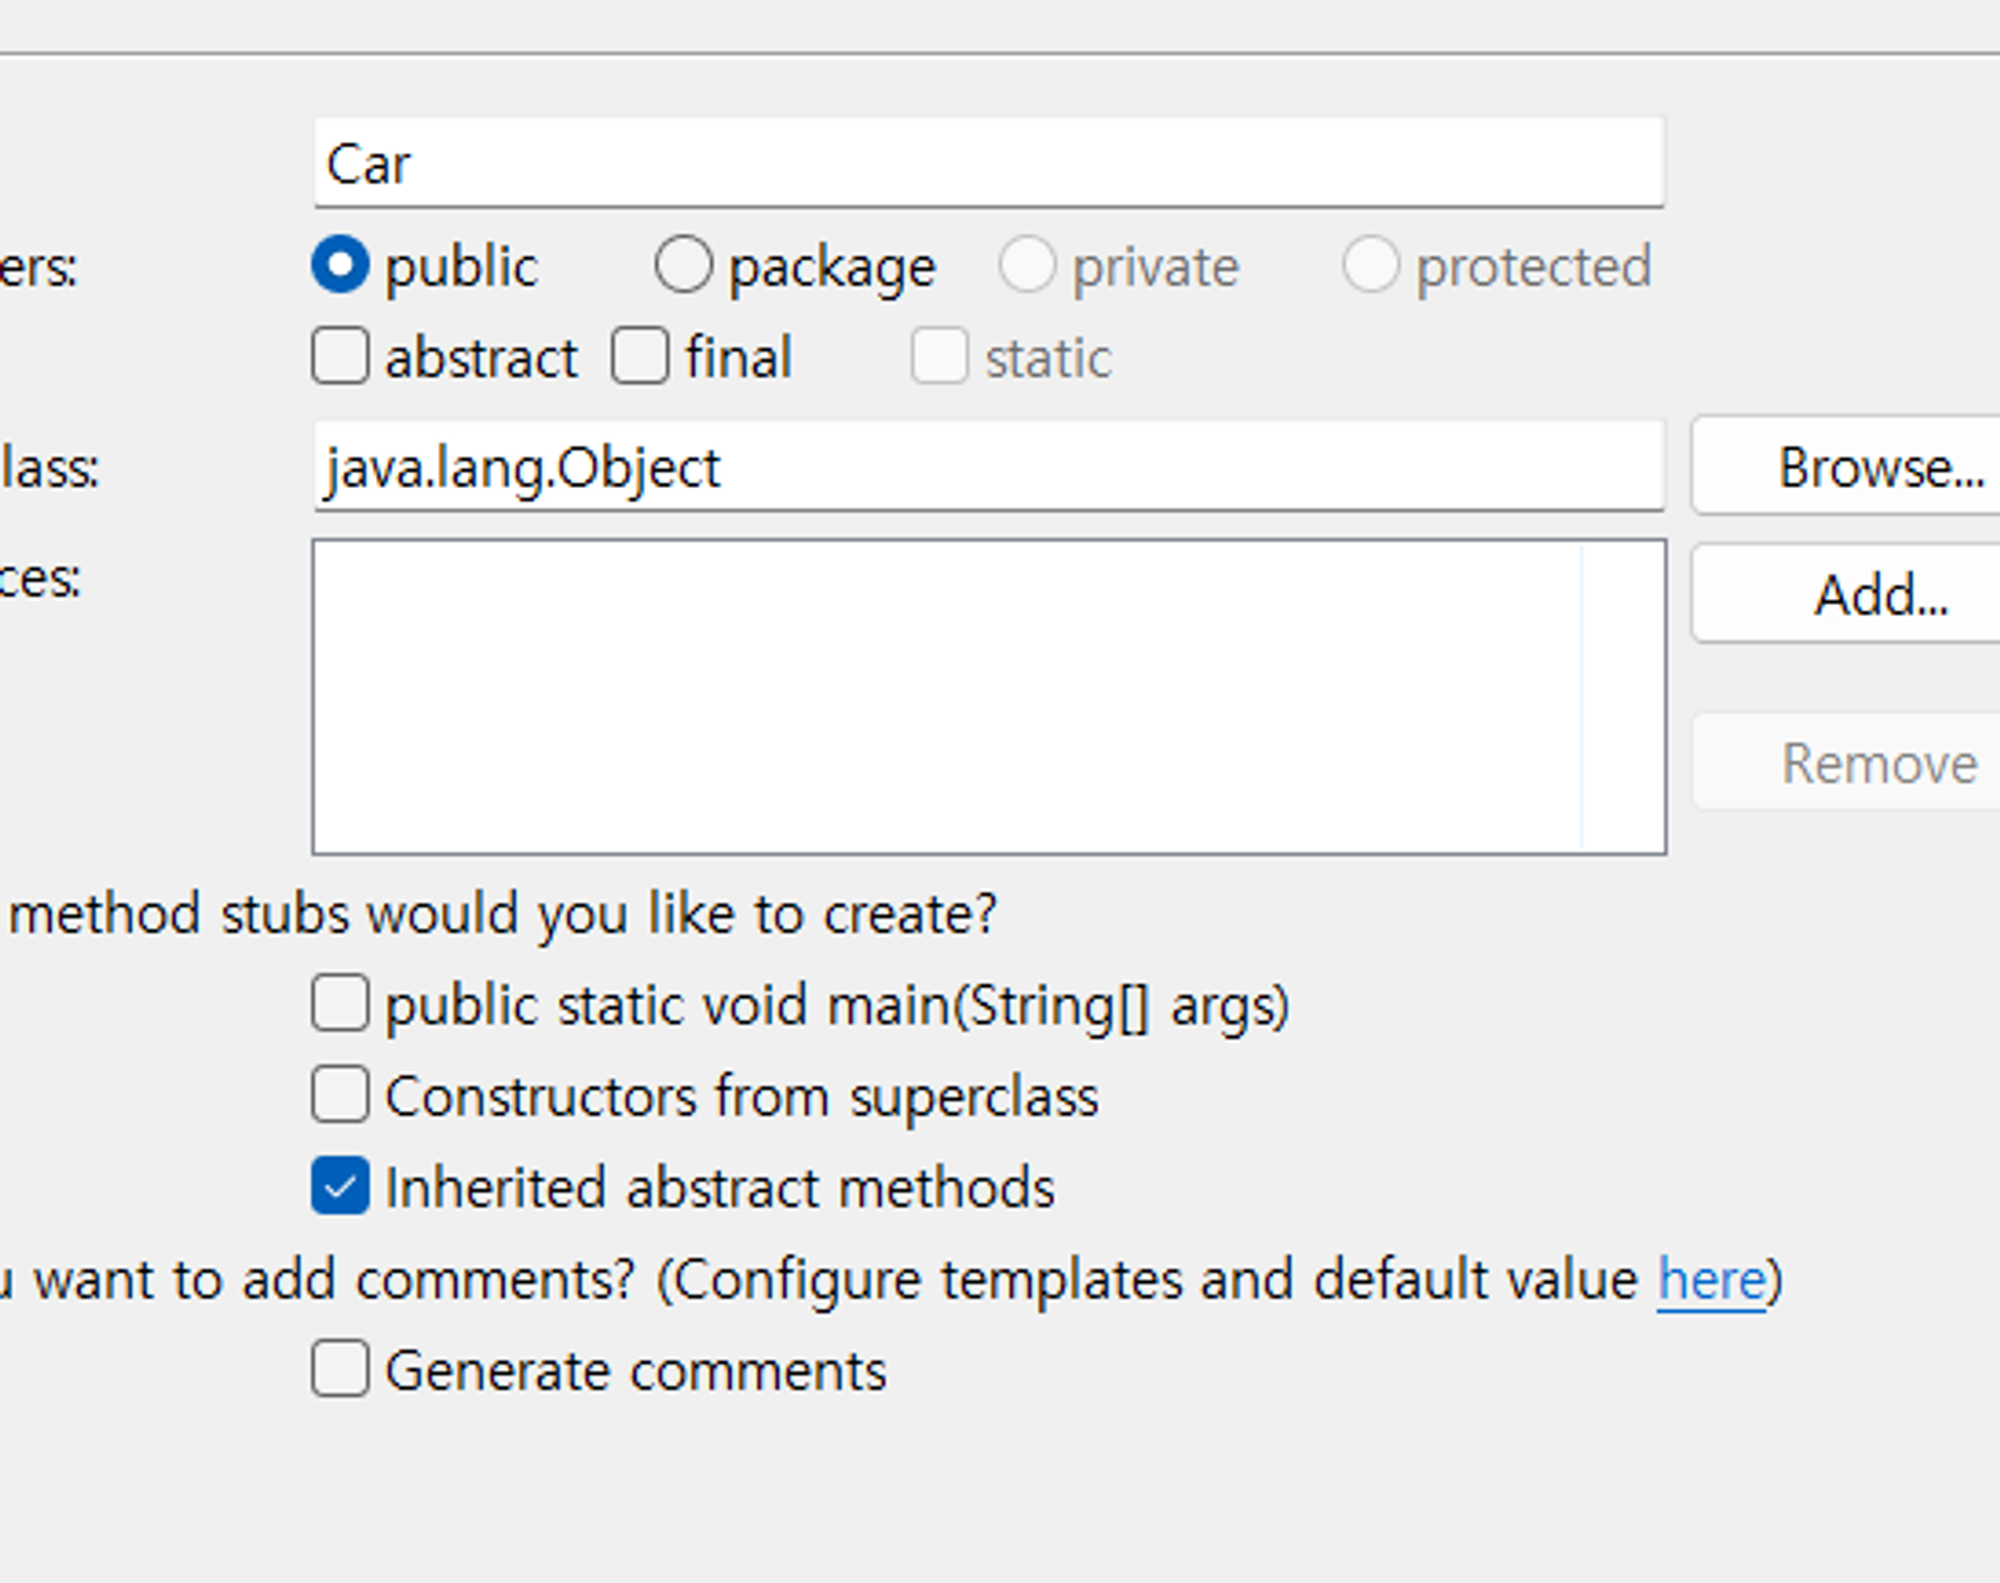The height and width of the screenshot is (1583, 2000).
Task: Click the 'public' label text
Action: coord(461,267)
